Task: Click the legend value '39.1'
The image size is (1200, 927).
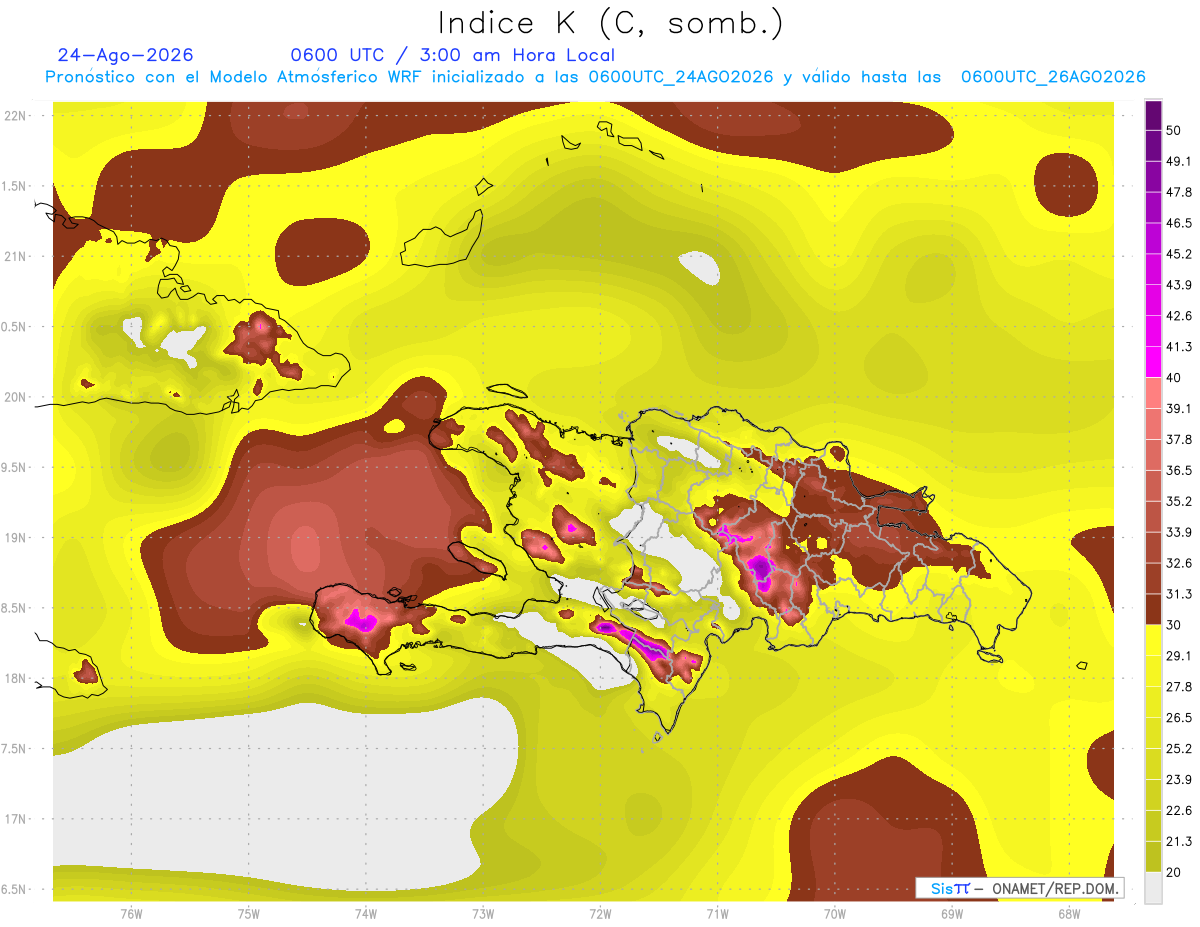Action: point(1179,409)
